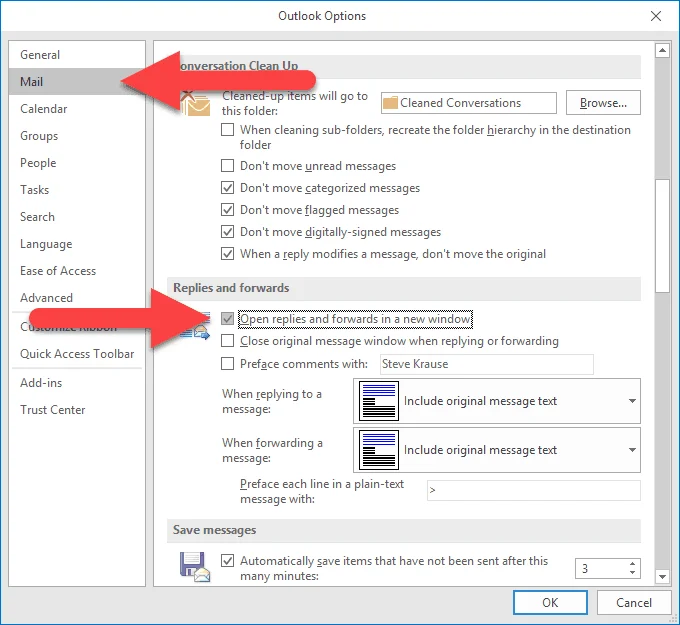Uncheck Don't move flagged messages
This screenshot has height=625, width=680.
click(x=227, y=209)
